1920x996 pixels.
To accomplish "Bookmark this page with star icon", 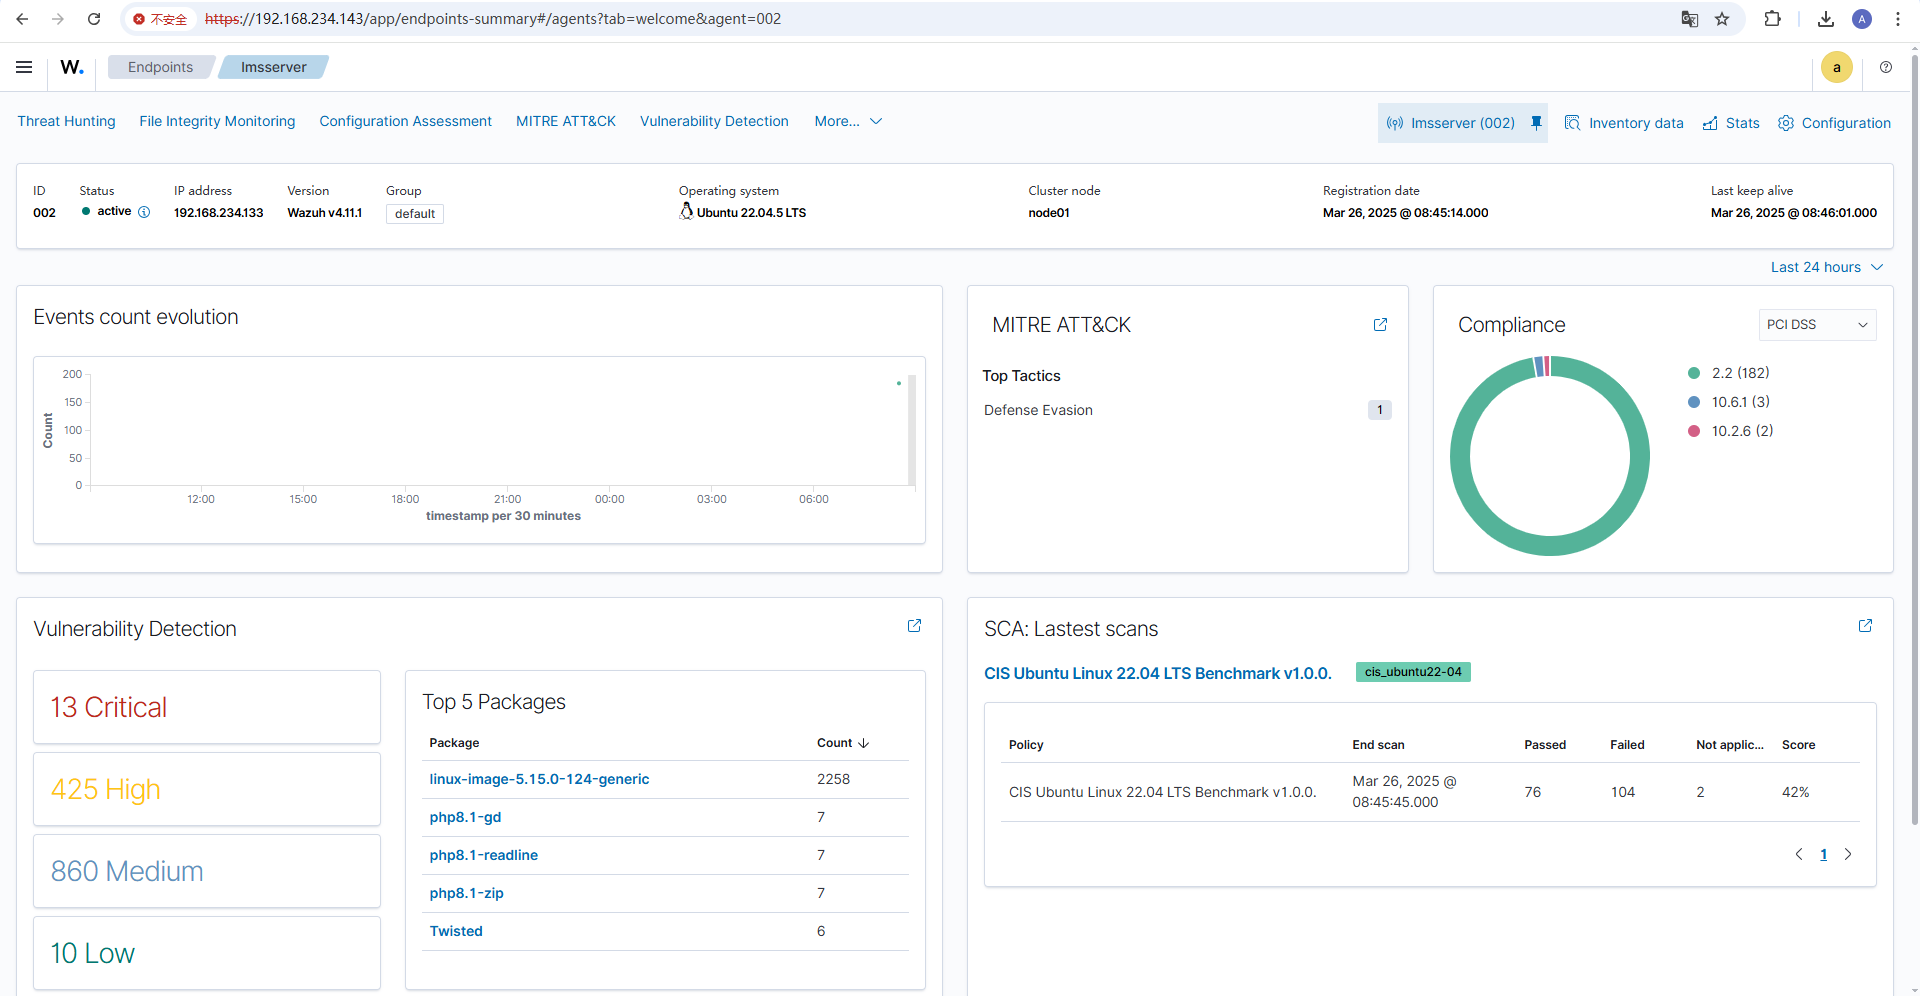I will pyautogui.click(x=1722, y=19).
